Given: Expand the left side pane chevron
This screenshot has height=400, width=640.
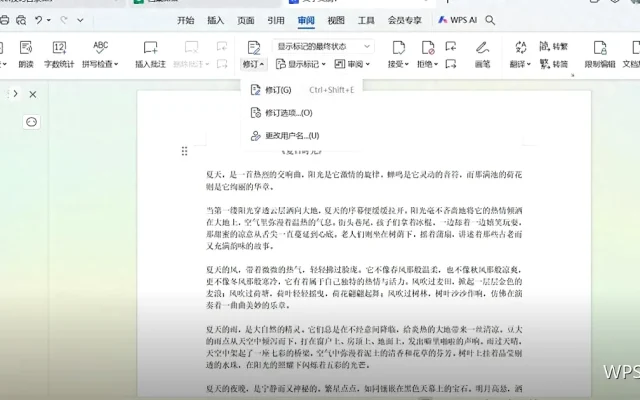Looking at the screenshot, I should 15,94.
